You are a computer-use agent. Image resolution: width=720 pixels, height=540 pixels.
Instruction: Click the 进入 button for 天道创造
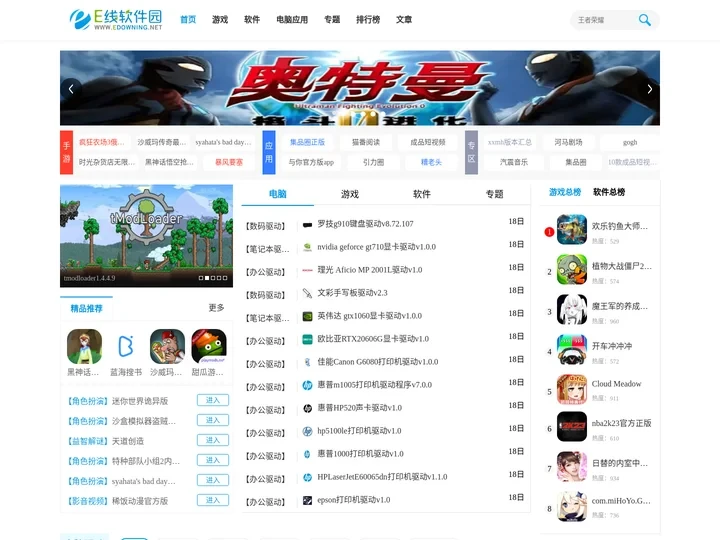point(213,440)
